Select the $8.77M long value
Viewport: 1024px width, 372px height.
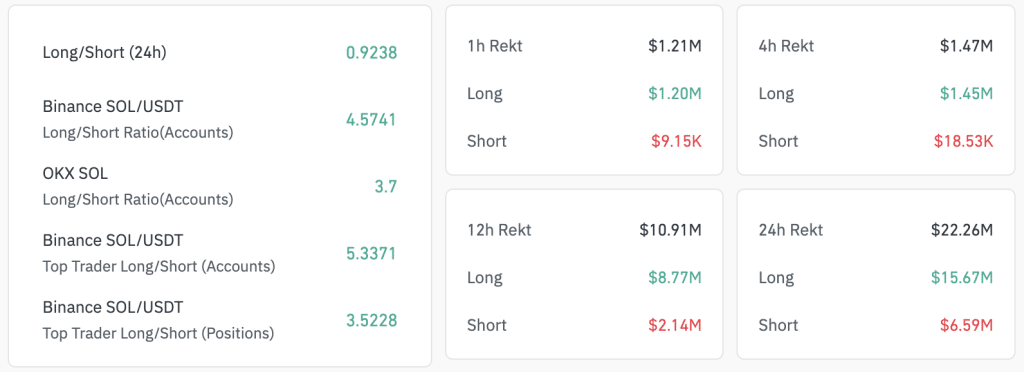coord(675,277)
